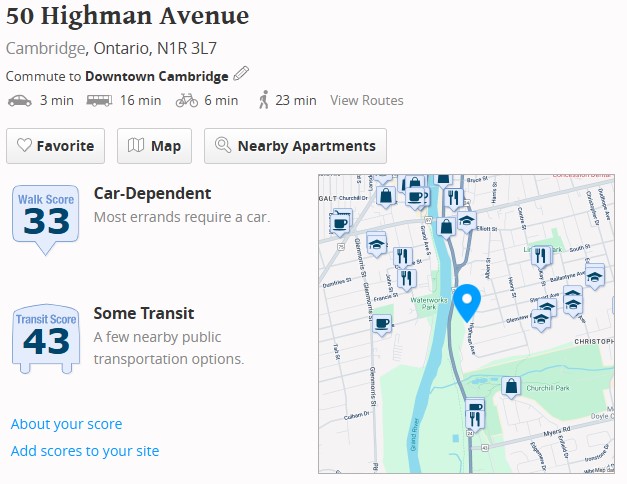This screenshot has height=484, width=627.
Task: Follow the Cambridge city link
Action: 46,48
